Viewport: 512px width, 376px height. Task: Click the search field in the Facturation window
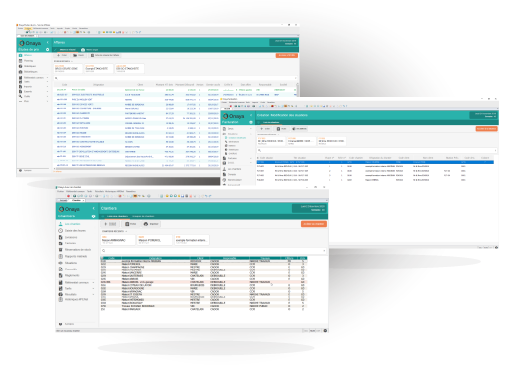(x=377, y=151)
